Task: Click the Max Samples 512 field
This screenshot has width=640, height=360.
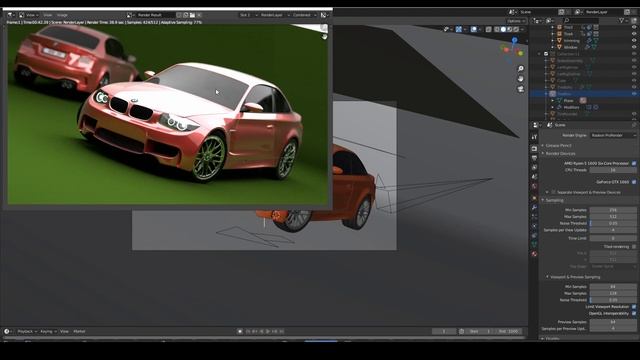Action: pyautogui.click(x=613, y=217)
